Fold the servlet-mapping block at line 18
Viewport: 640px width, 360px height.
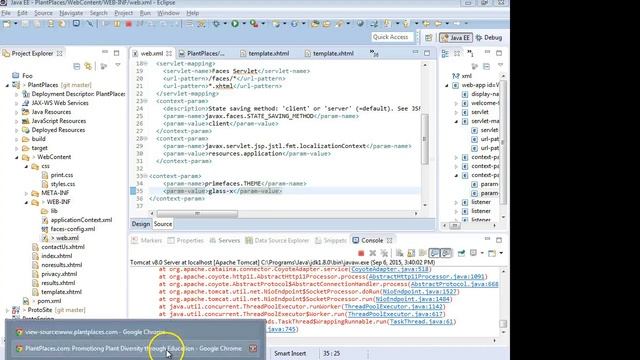146,64
